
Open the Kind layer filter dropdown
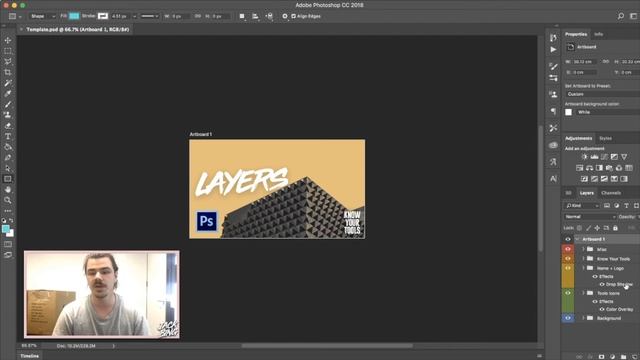tap(582, 206)
